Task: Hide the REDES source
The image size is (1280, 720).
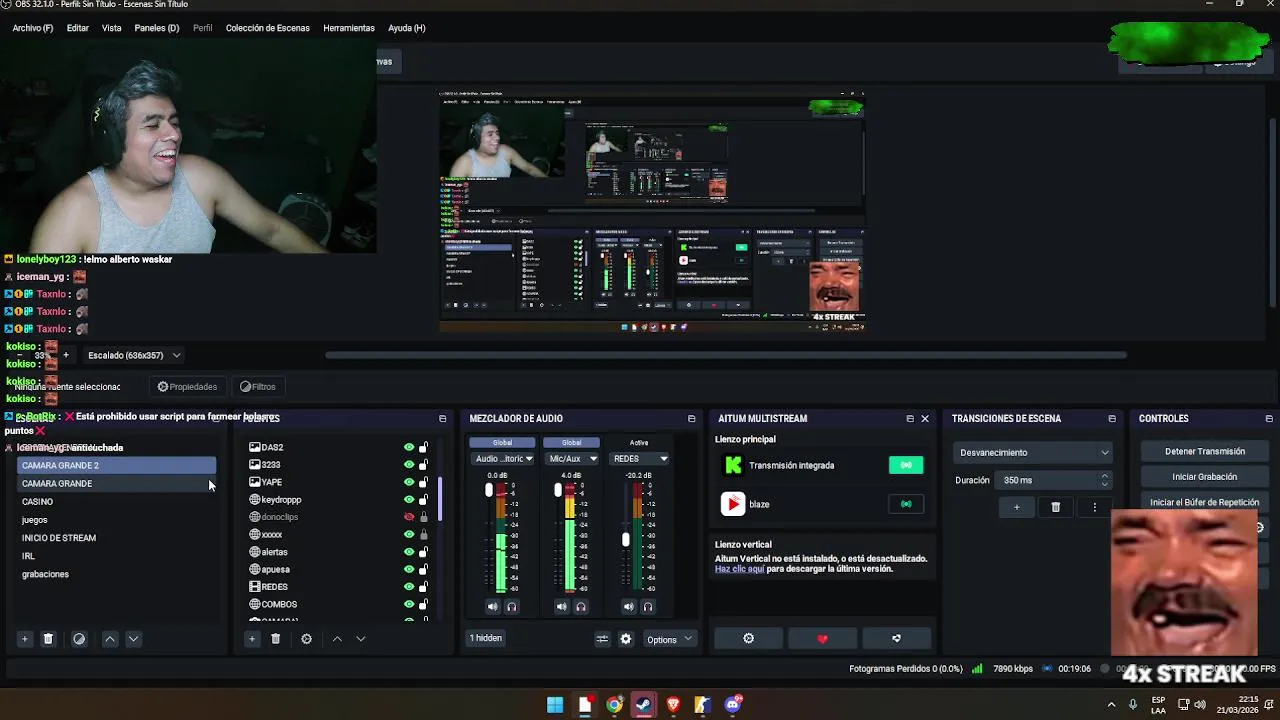Action: tap(408, 587)
